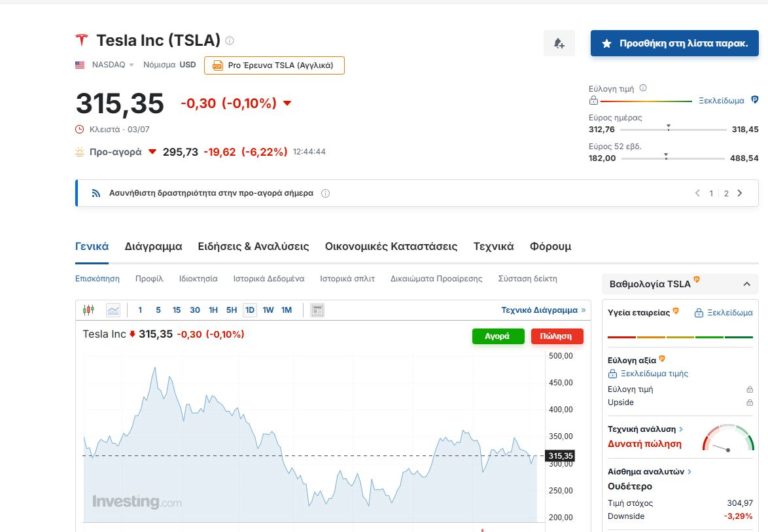
Task: Click the alert bell icon
Action: click(559, 43)
